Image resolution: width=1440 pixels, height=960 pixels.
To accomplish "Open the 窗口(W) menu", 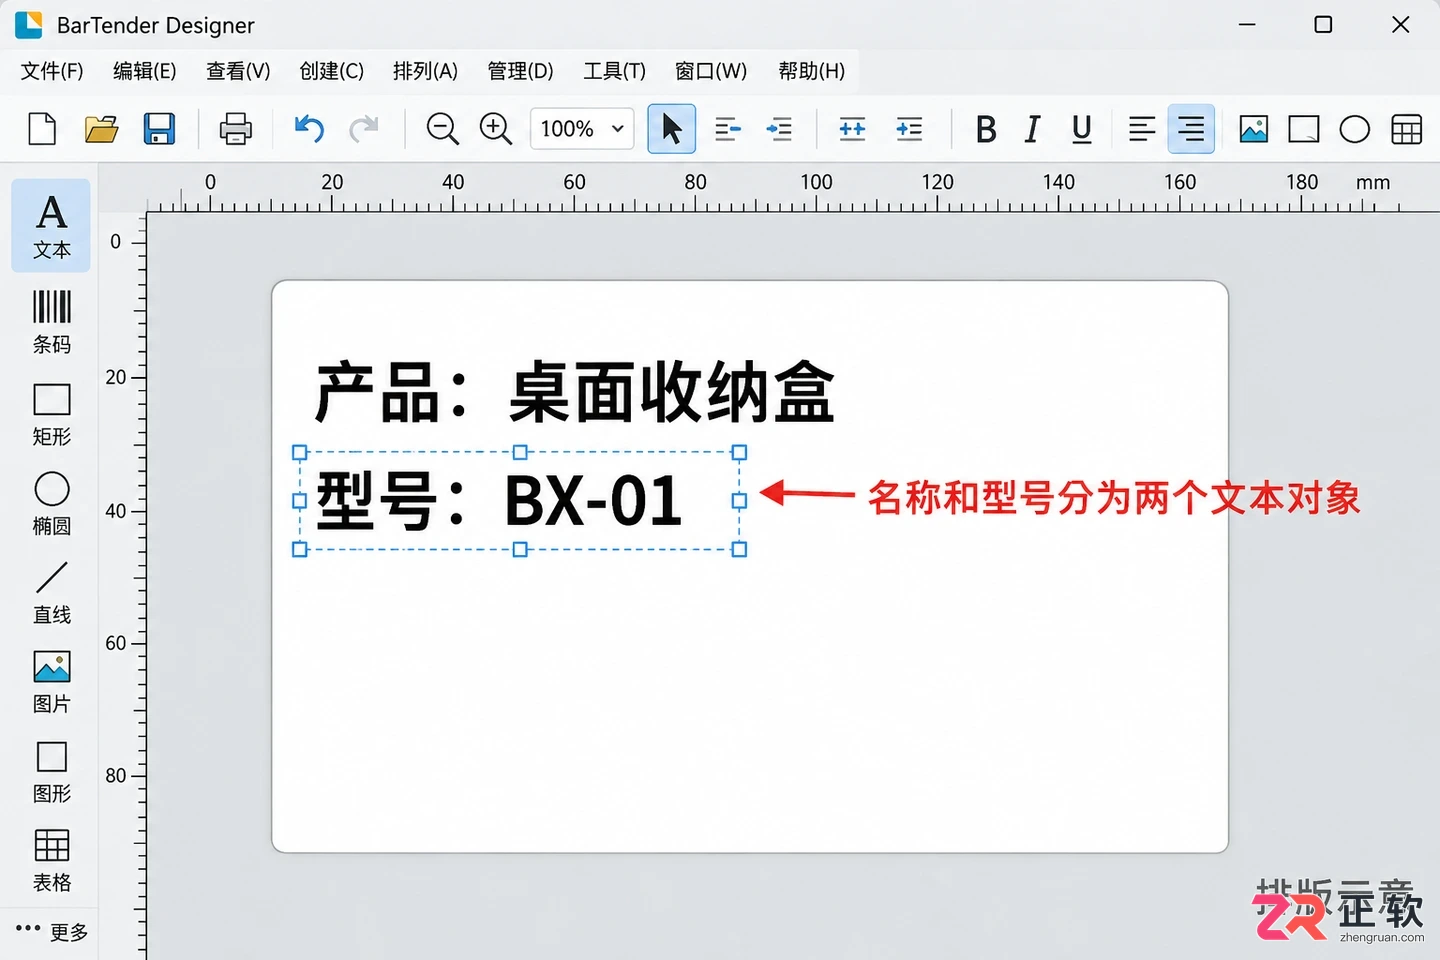I will (x=711, y=71).
